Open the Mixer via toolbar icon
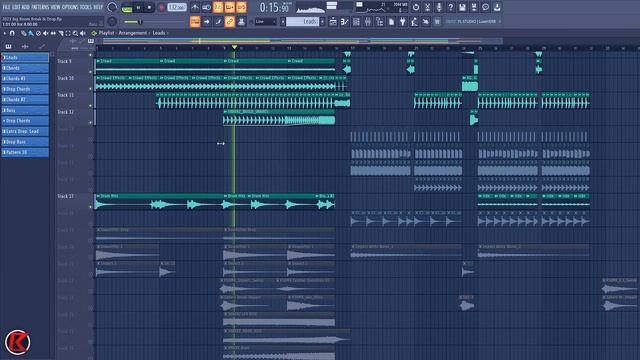The height and width of the screenshot is (360, 640). (368, 22)
